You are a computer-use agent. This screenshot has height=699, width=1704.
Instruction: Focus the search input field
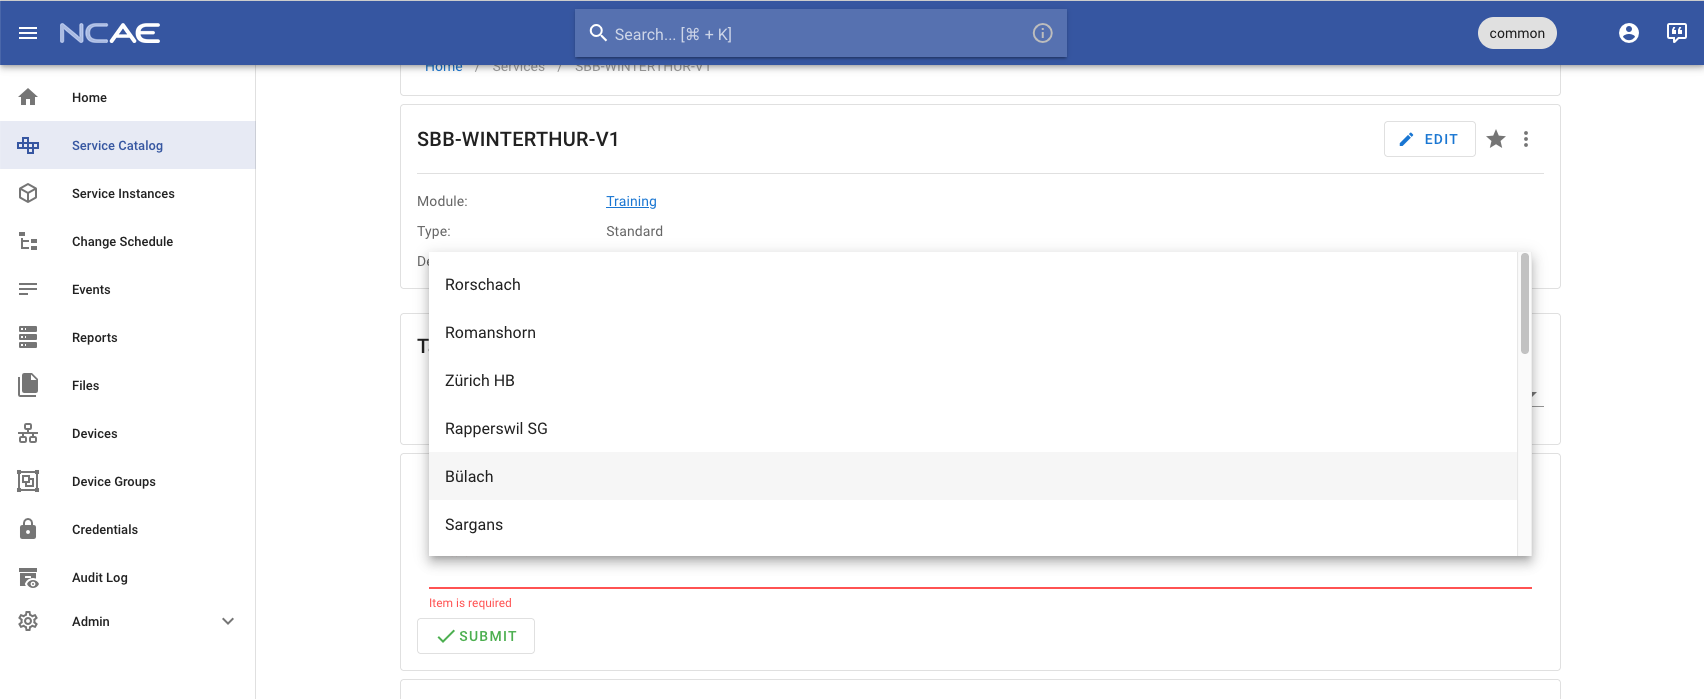[x=820, y=34]
